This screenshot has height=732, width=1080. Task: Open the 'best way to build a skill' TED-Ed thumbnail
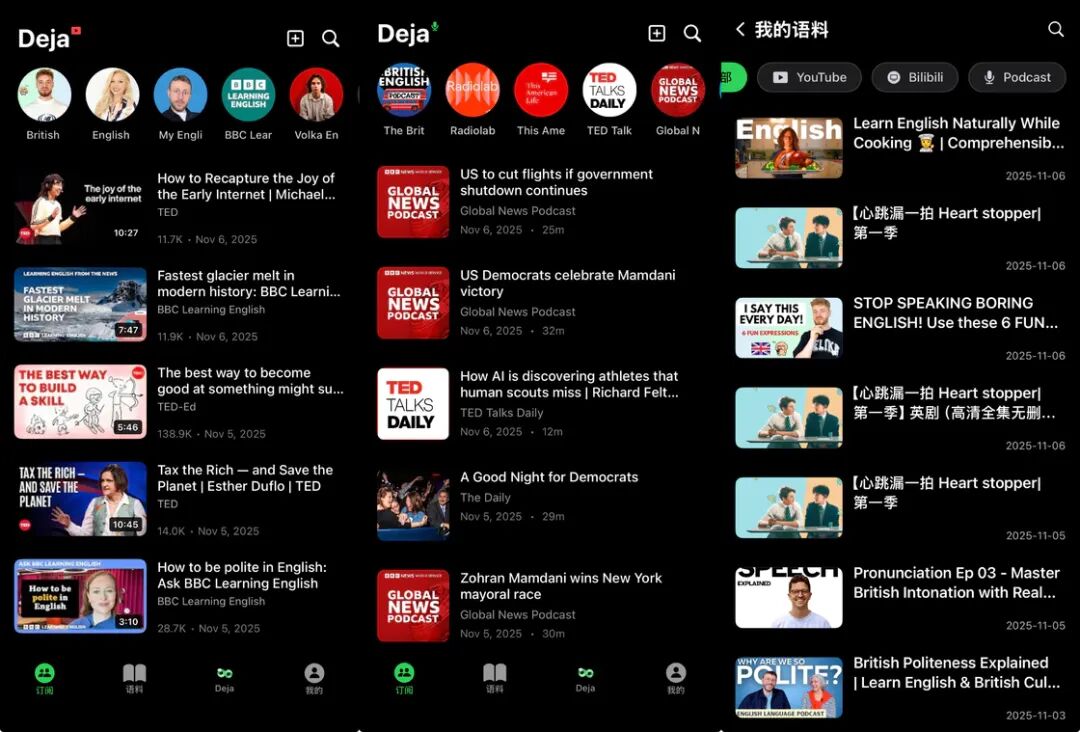81,401
